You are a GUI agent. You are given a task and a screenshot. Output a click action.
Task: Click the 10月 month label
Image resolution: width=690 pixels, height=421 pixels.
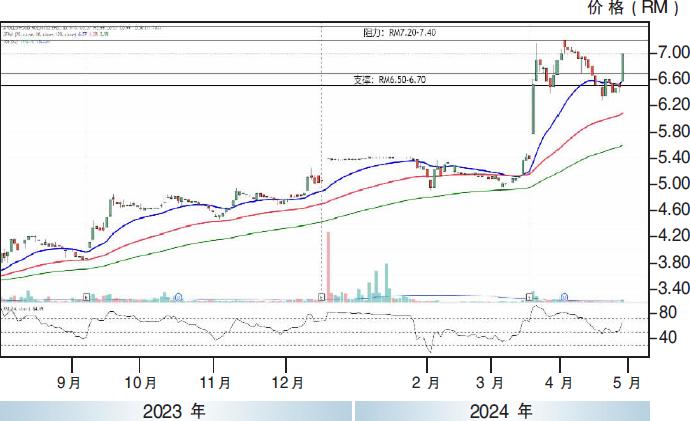(x=140, y=383)
